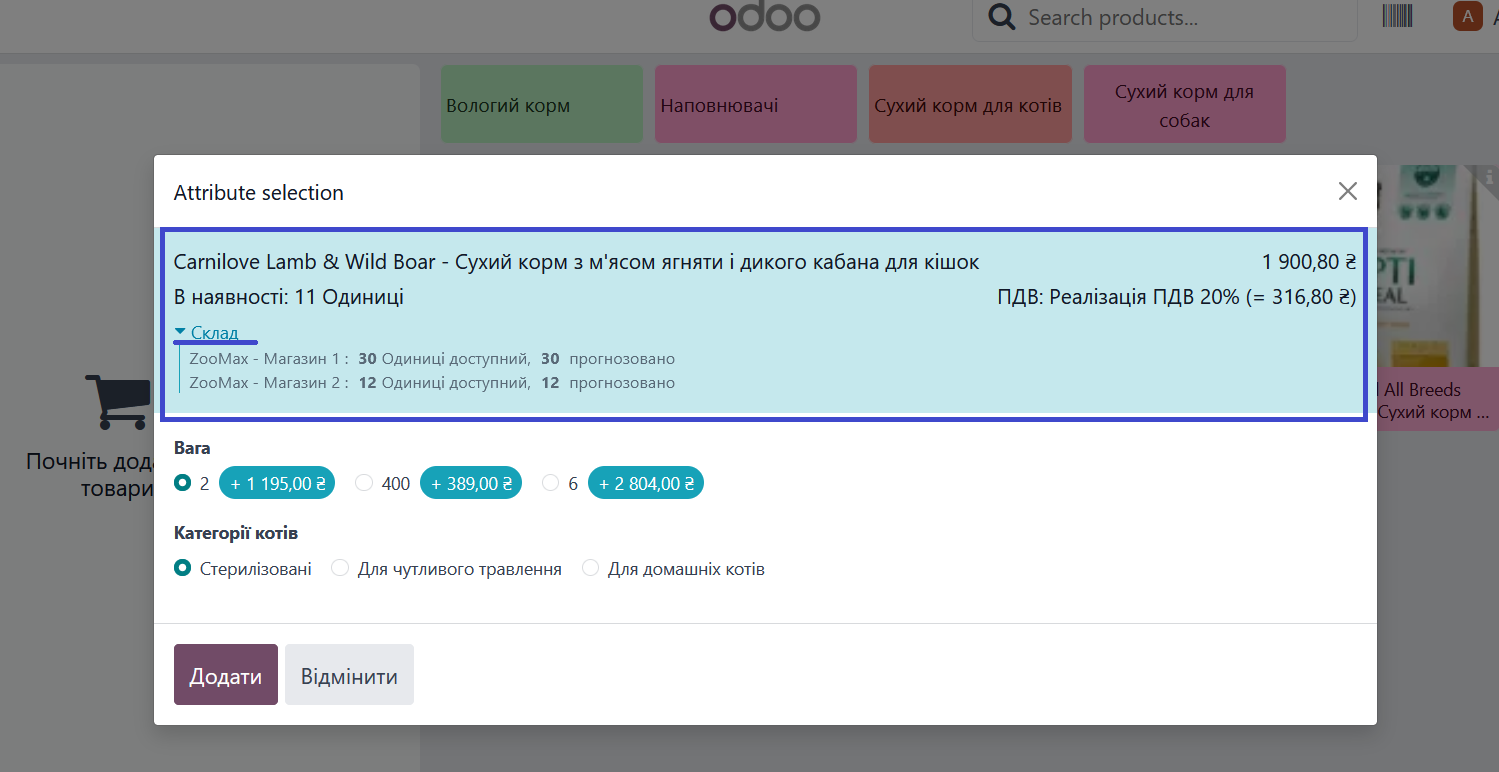Select weight option 6

(x=550, y=482)
